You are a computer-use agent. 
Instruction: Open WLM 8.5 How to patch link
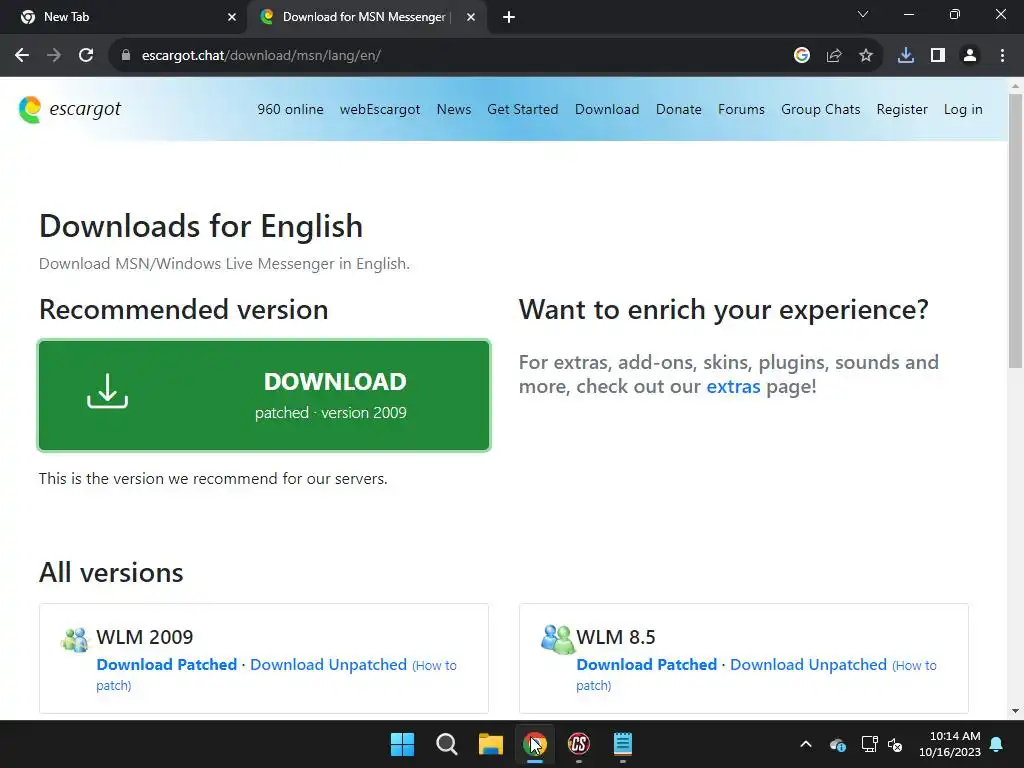914,665
